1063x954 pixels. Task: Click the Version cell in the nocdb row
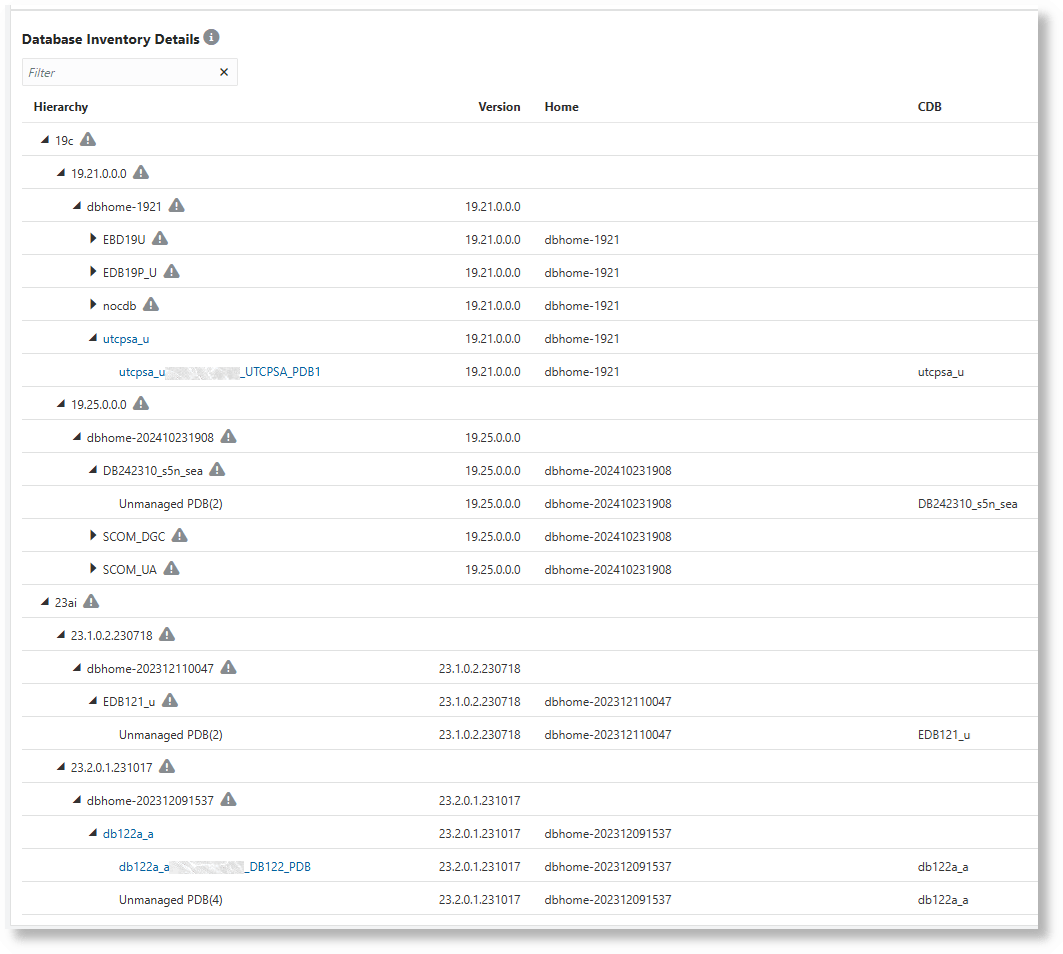point(493,305)
